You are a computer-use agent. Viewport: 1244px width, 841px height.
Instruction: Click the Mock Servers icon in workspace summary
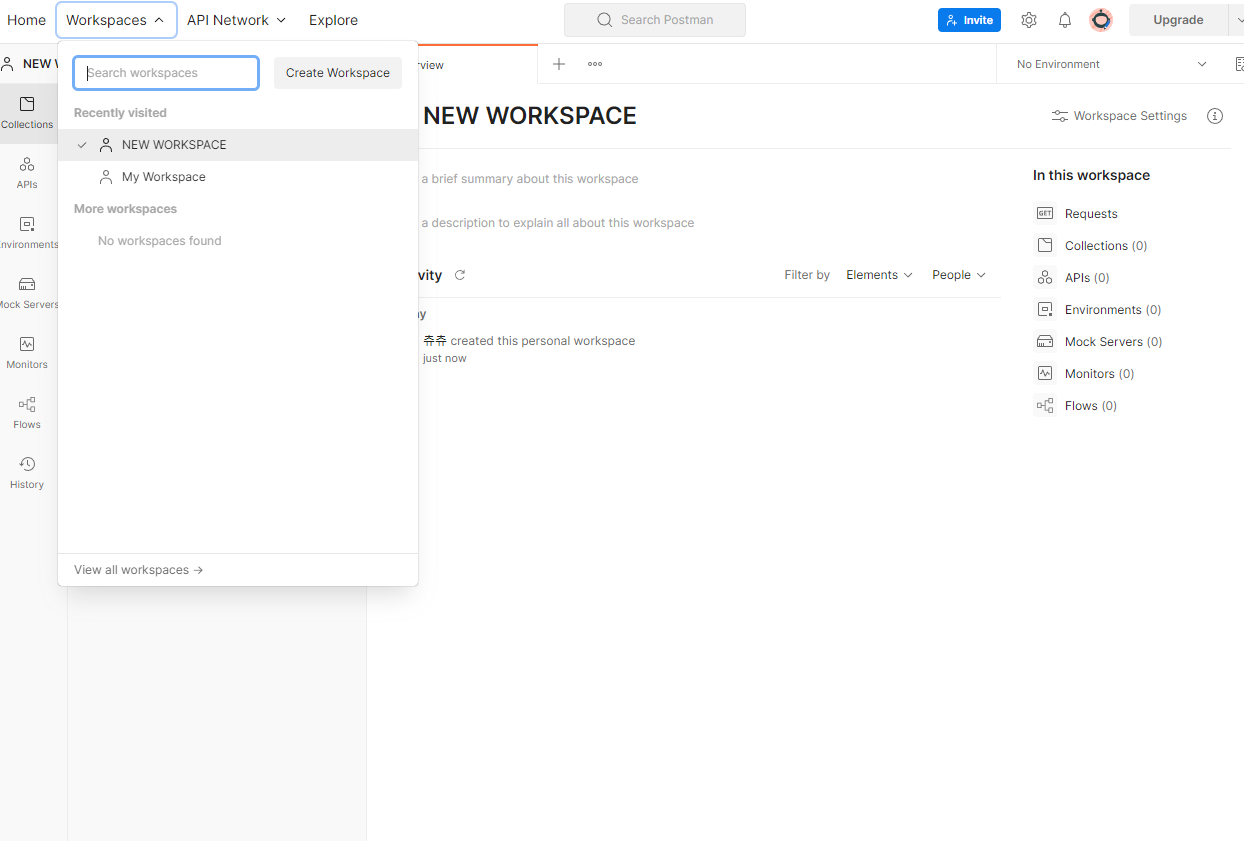coord(1045,341)
